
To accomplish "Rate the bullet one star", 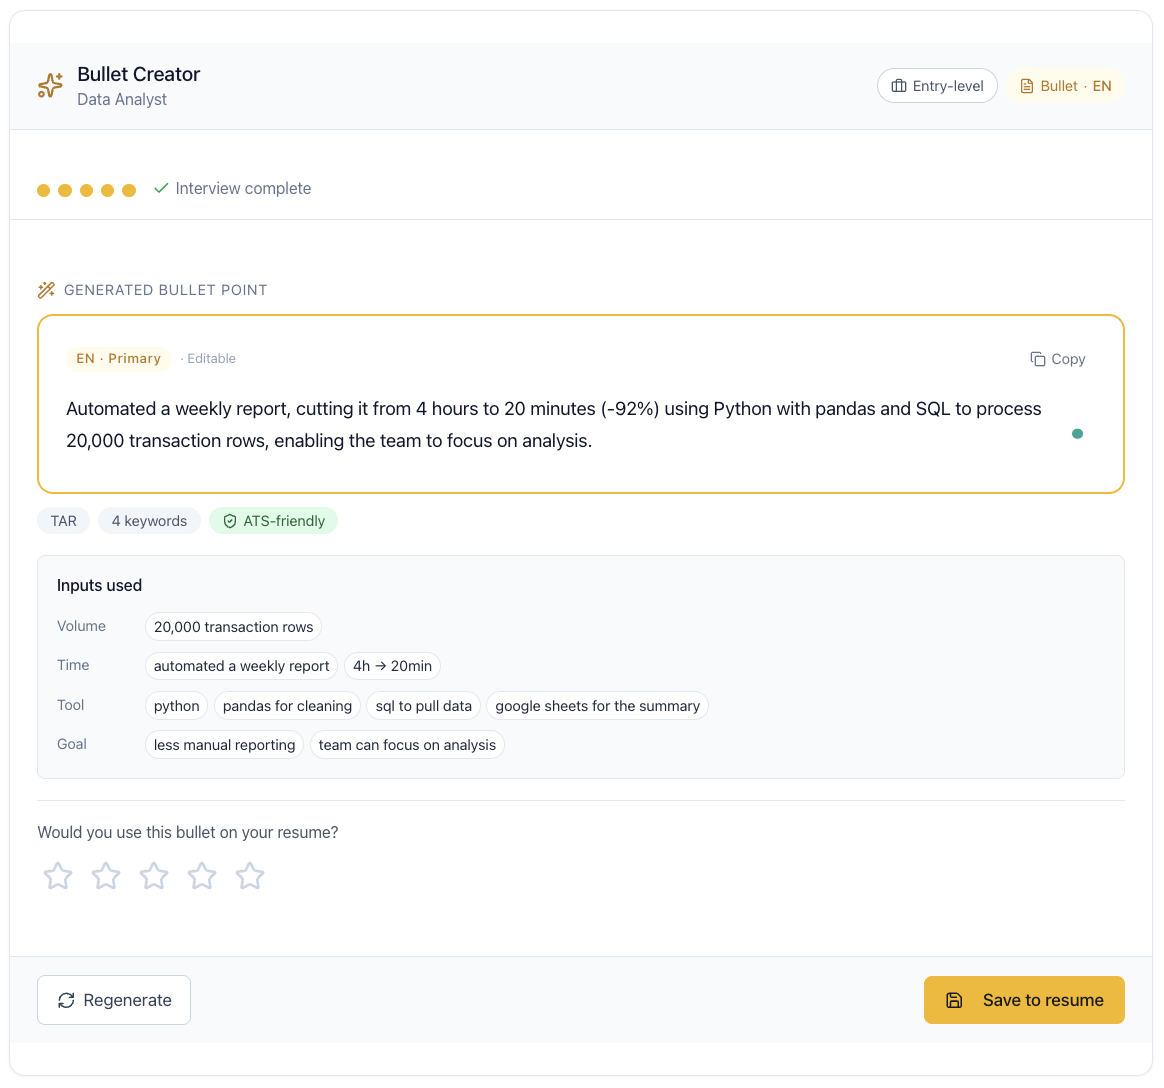I will coord(58,876).
